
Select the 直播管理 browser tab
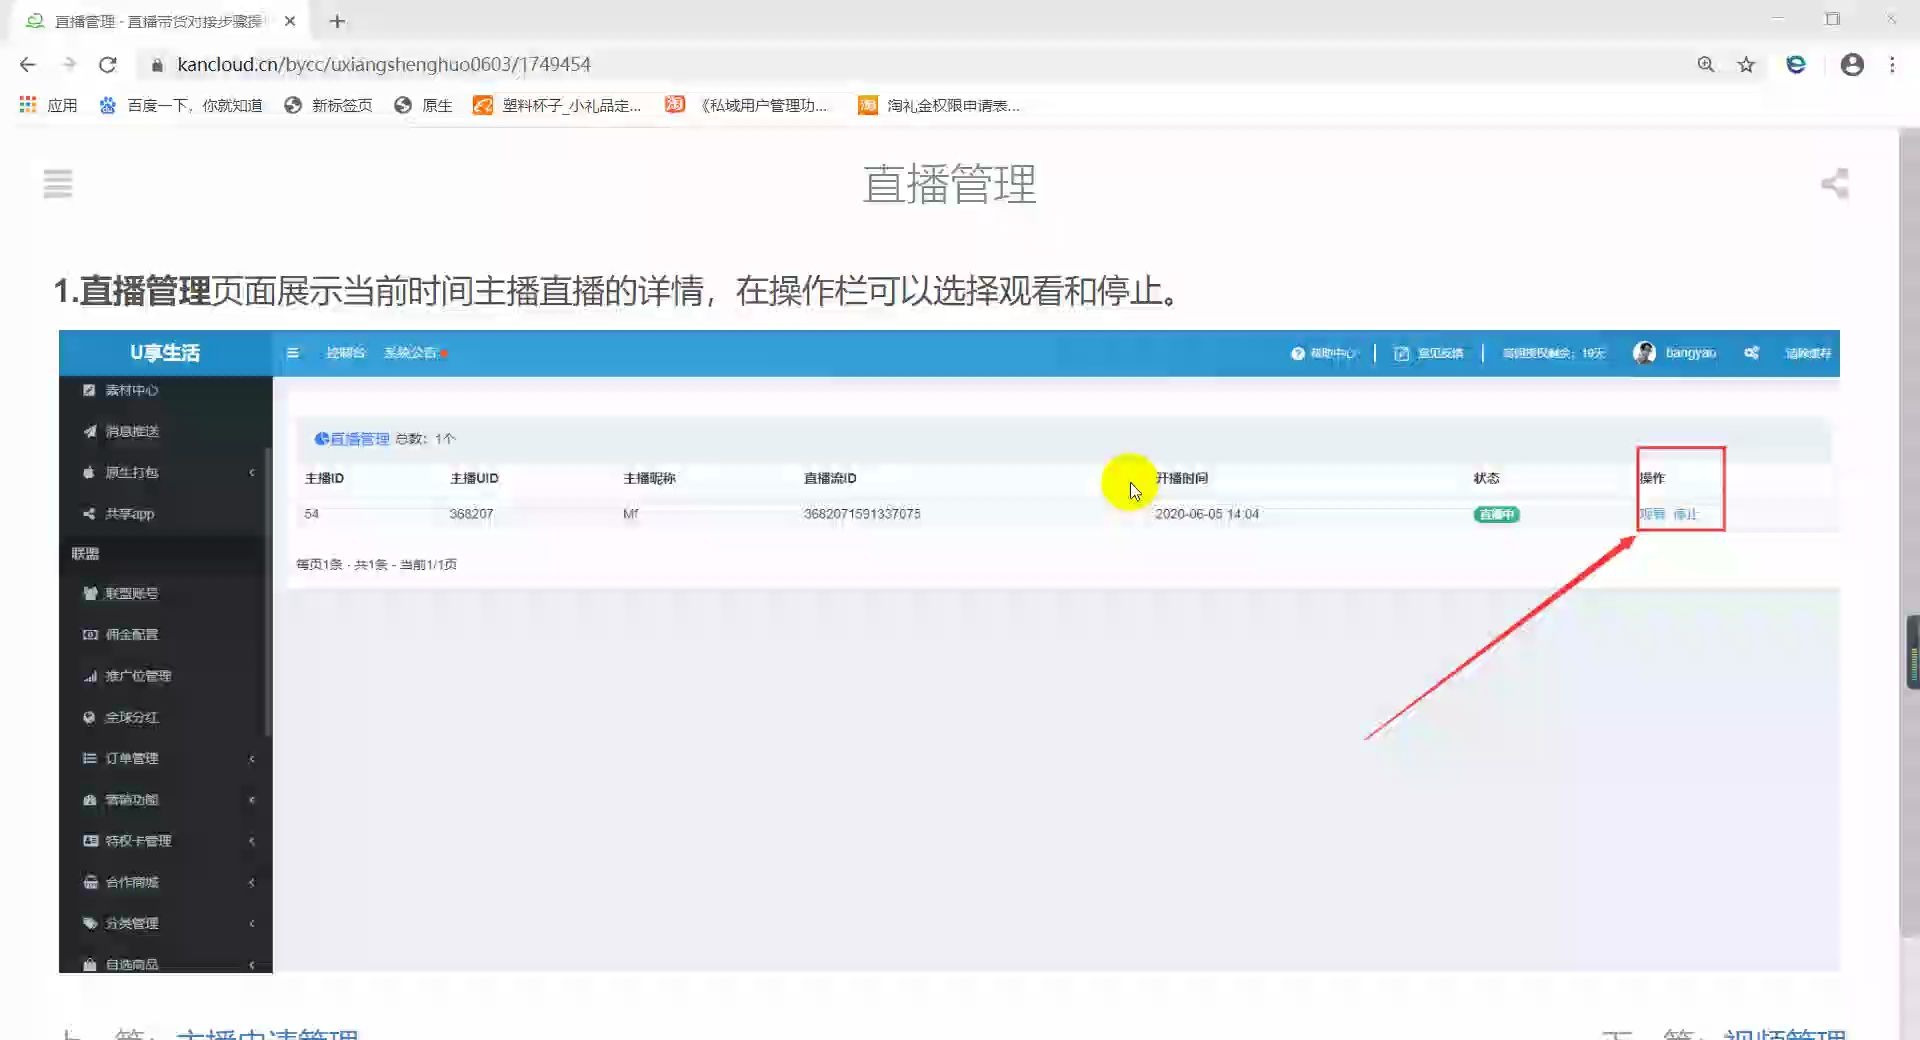[158, 21]
